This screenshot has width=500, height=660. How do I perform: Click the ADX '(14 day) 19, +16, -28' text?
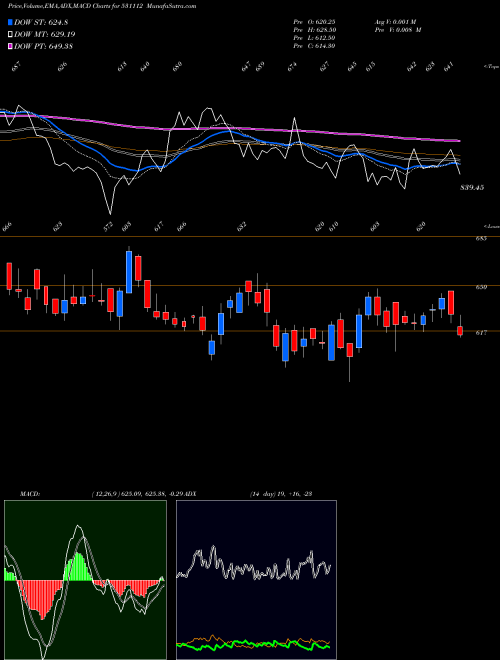coord(281,494)
